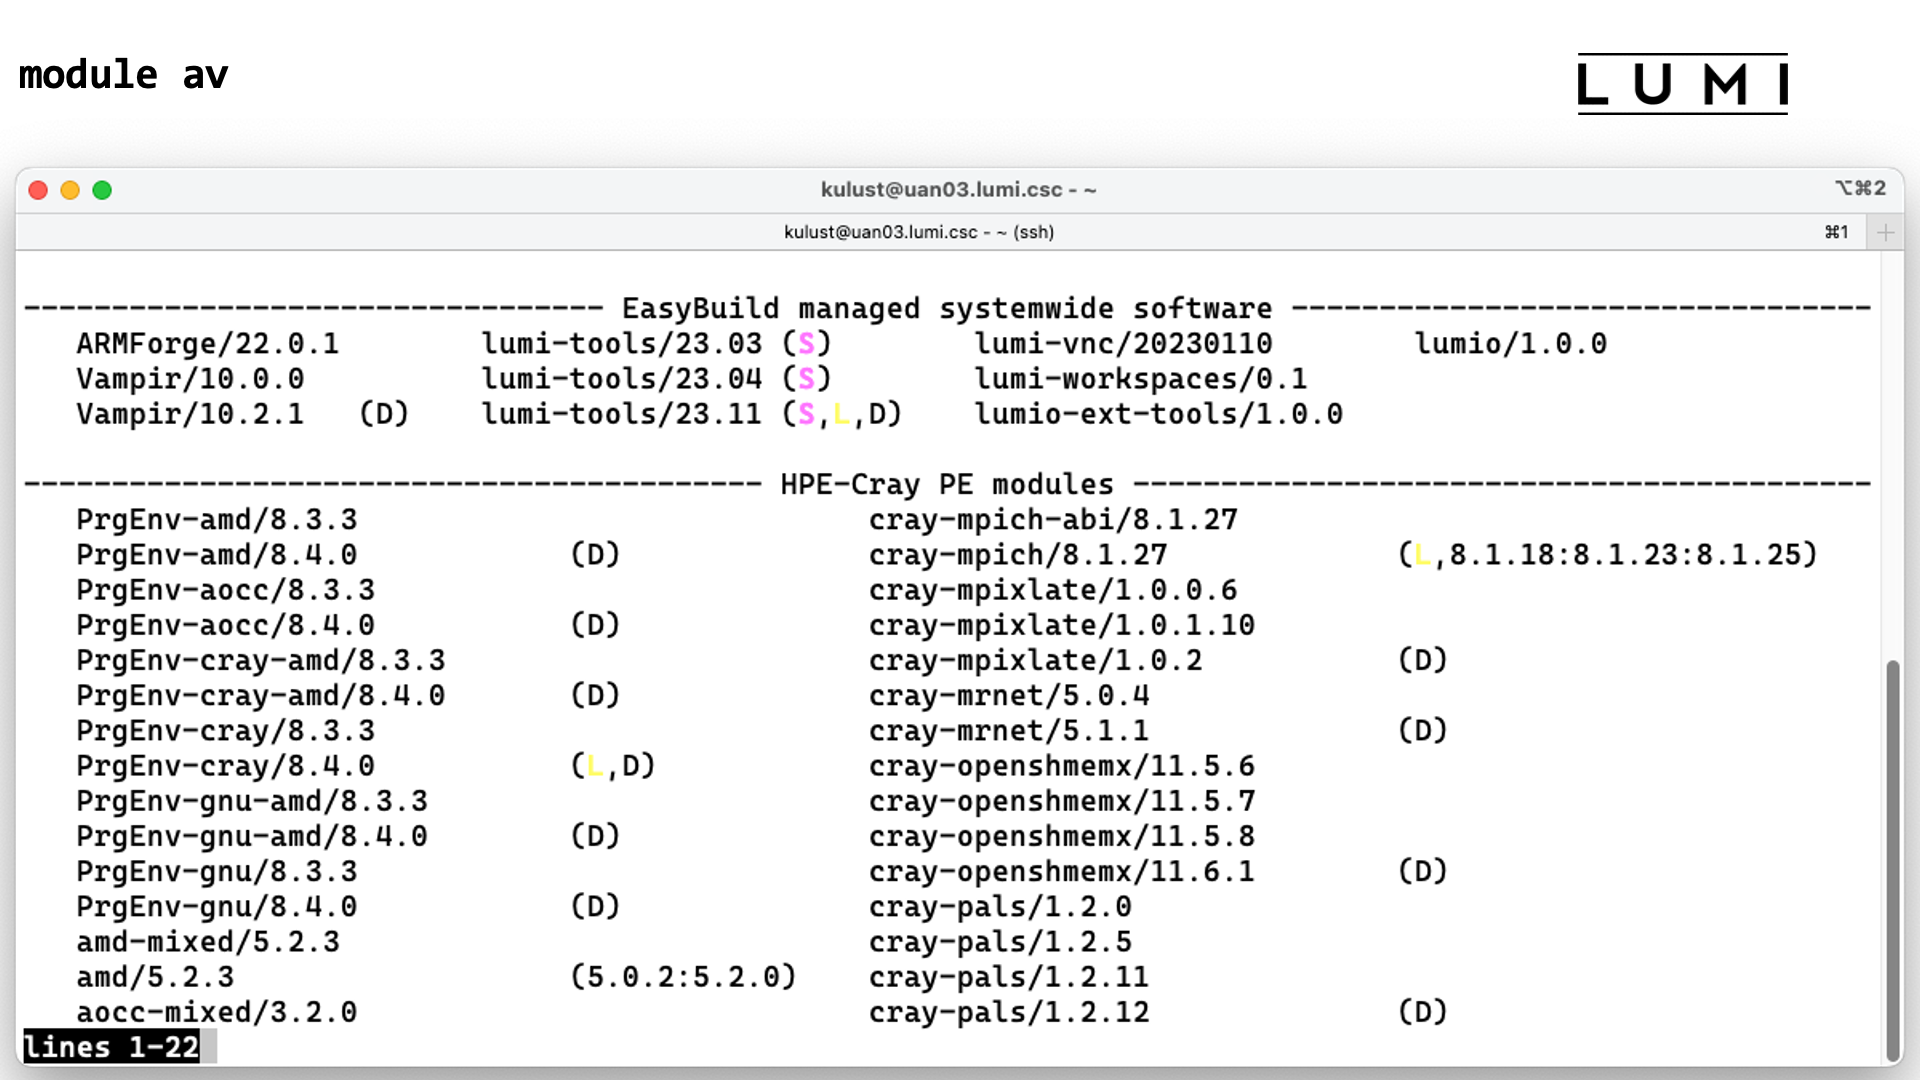Click the PrgEnv-cray-amd/8.3.3 entry

click(261, 660)
